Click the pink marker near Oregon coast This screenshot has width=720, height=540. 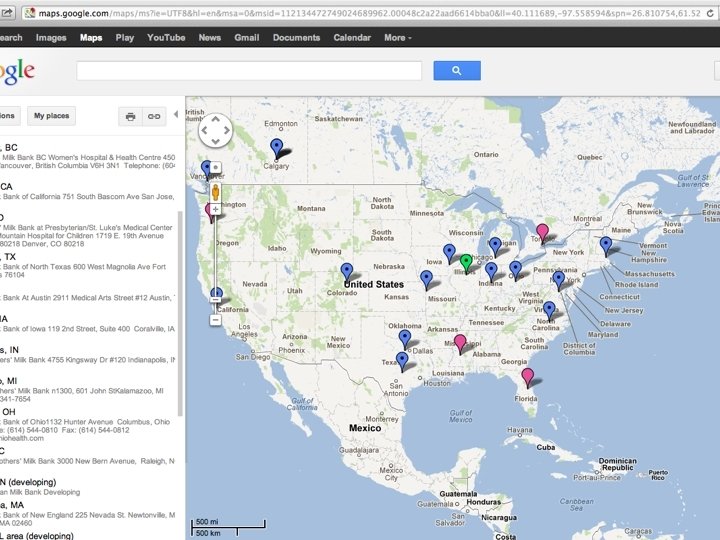tap(208, 213)
